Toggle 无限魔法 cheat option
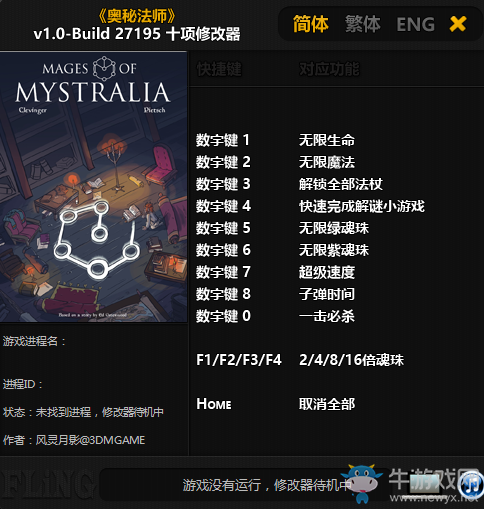 coord(327,162)
